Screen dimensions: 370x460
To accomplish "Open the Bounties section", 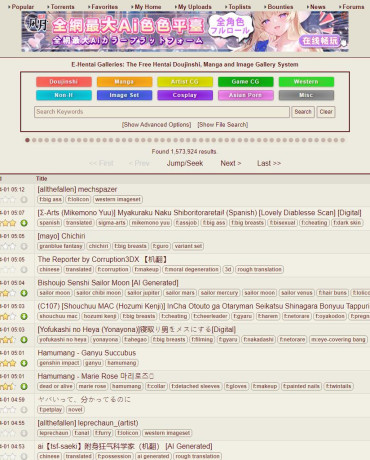I will [279, 7].
